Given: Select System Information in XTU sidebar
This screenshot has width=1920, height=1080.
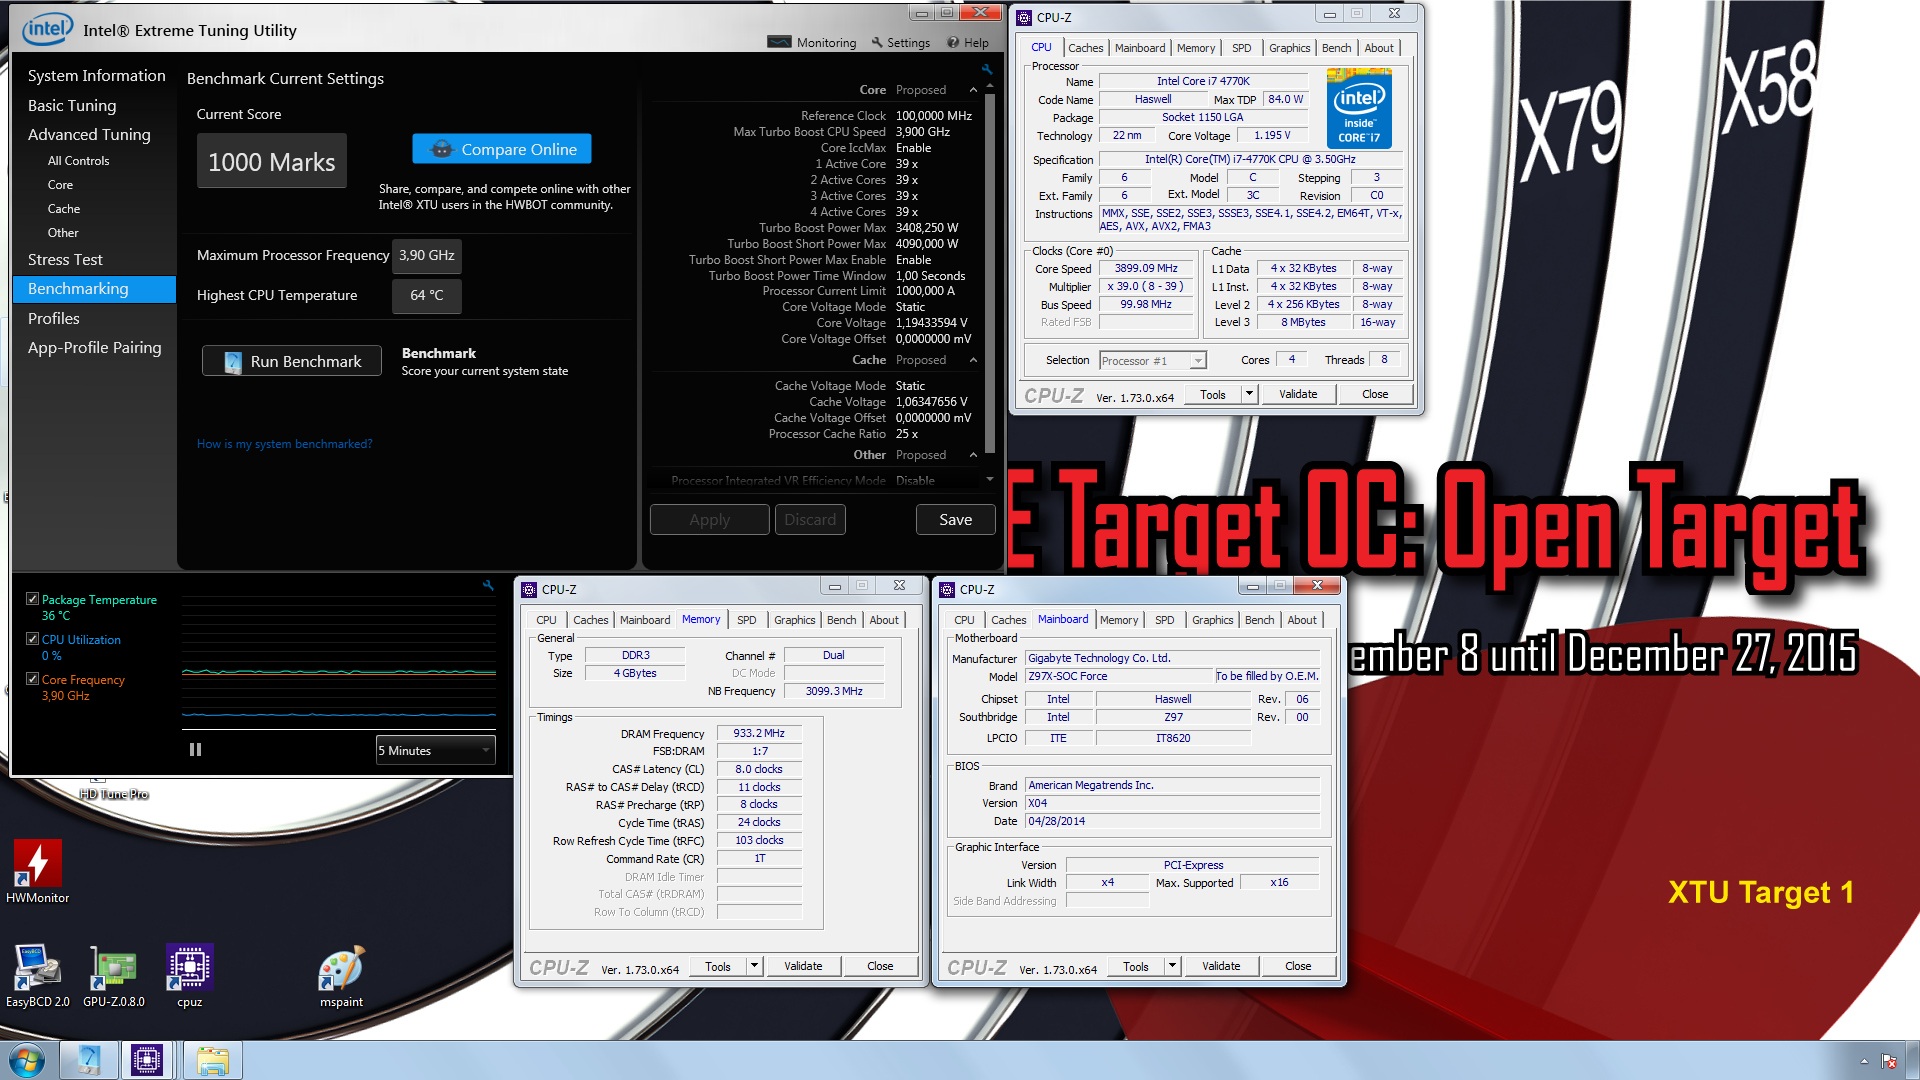Looking at the screenshot, I should pyautogui.click(x=96, y=75).
